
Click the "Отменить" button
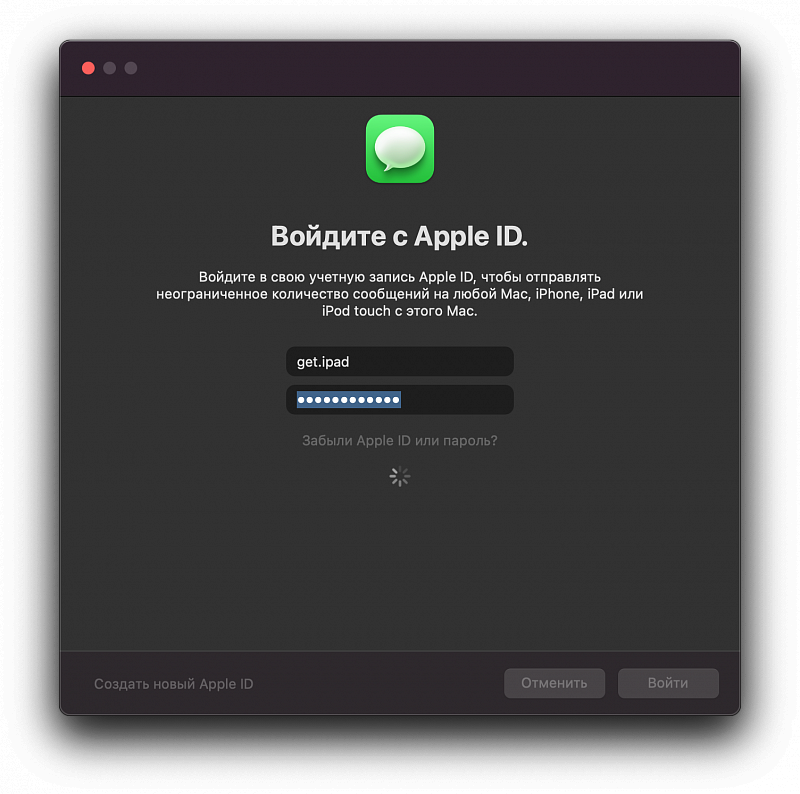pos(554,683)
